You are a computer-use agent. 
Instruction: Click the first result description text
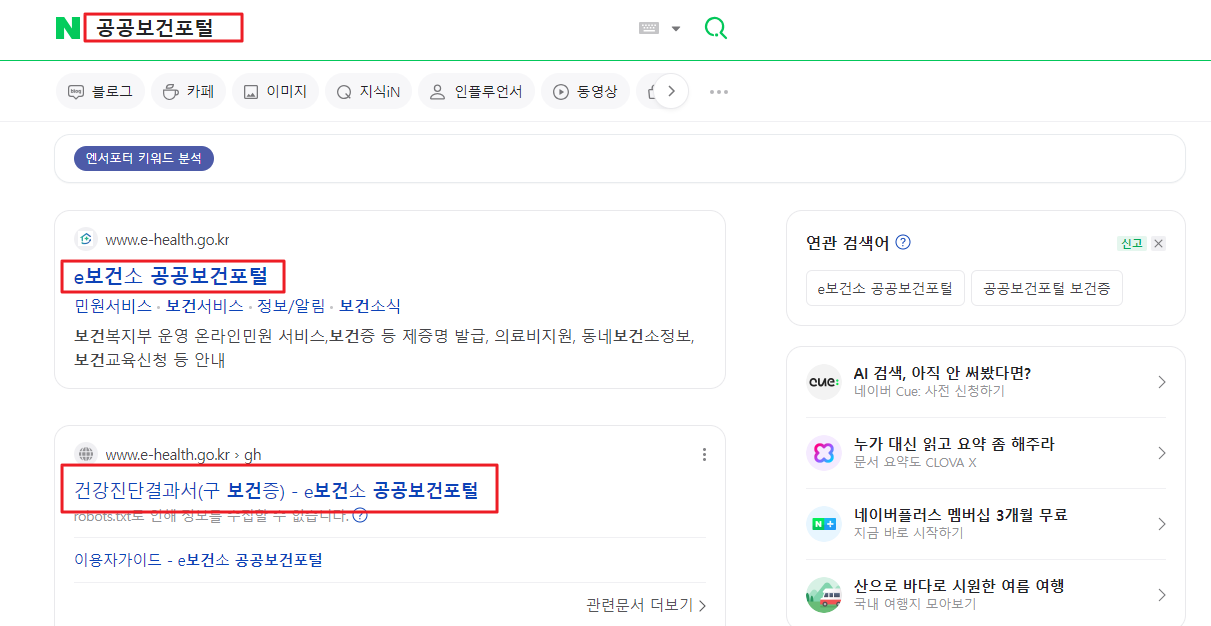(384, 347)
